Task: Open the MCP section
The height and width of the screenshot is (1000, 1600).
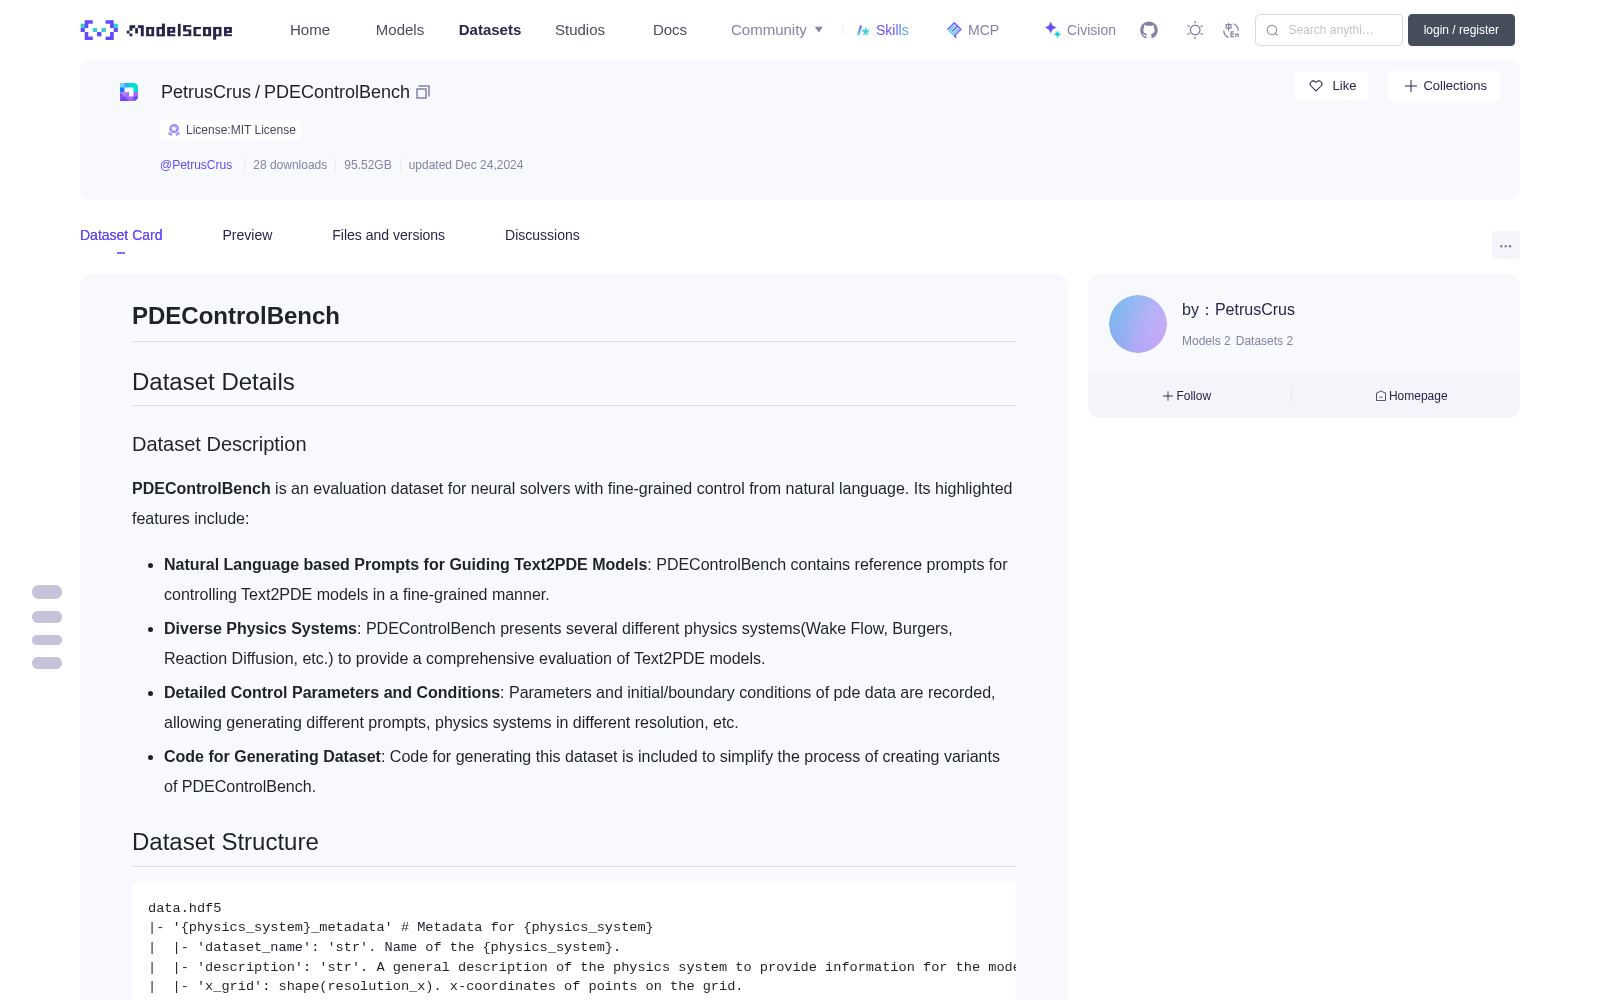Action: [972, 30]
